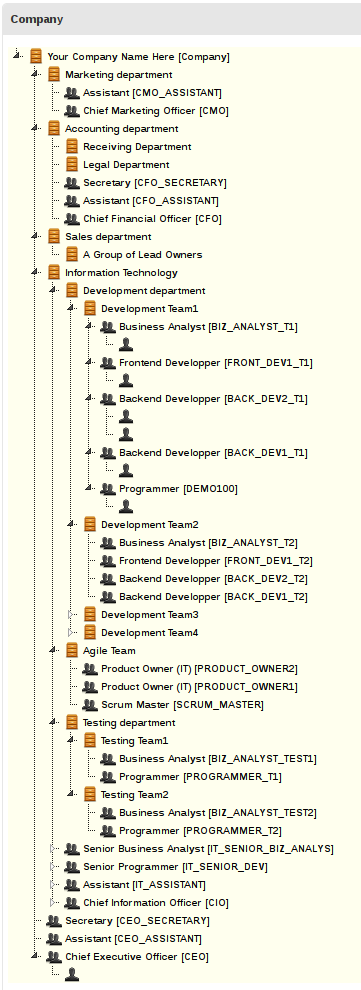The height and width of the screenshot is (990, 361).
Task: Click the person icon under Chief Executive Officer
Action: (73, 974)
